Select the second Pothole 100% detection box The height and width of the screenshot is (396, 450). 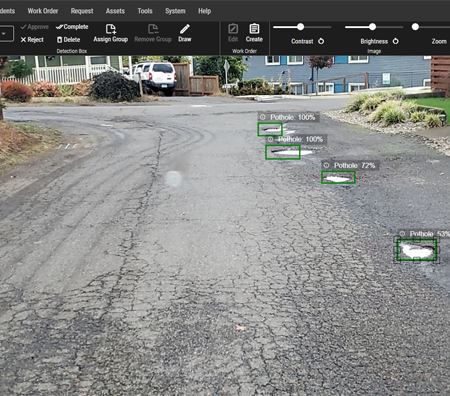tap(283, 152)
